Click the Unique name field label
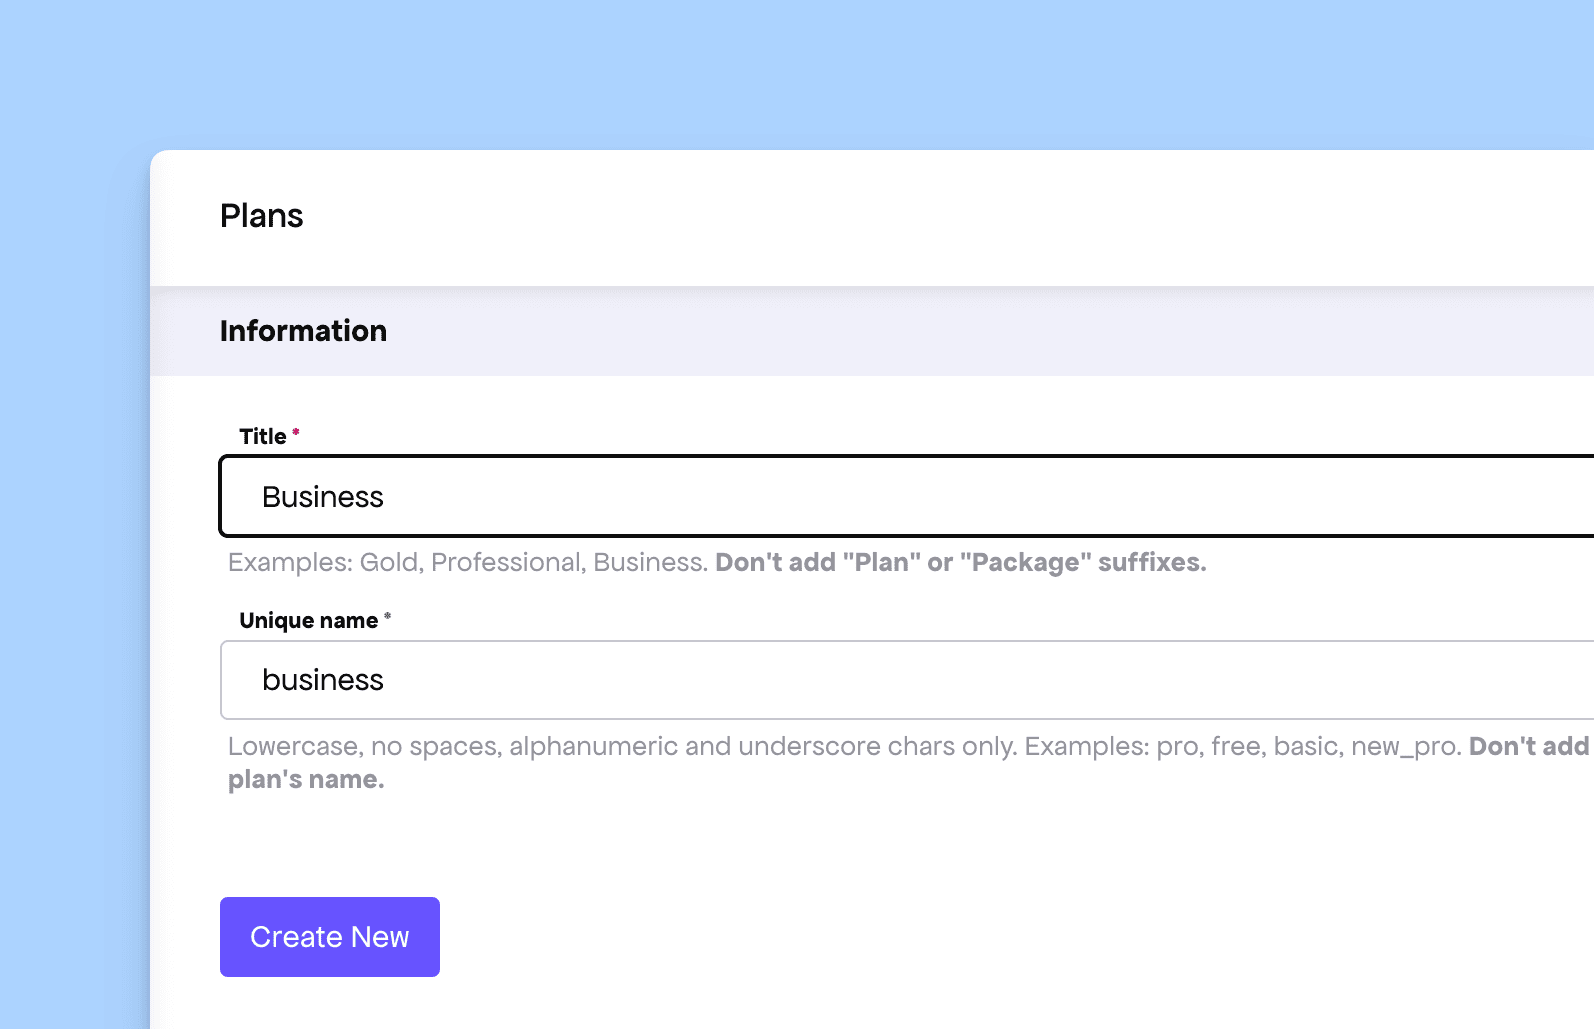This screenshot has height=1029, width=1594. 308,620
